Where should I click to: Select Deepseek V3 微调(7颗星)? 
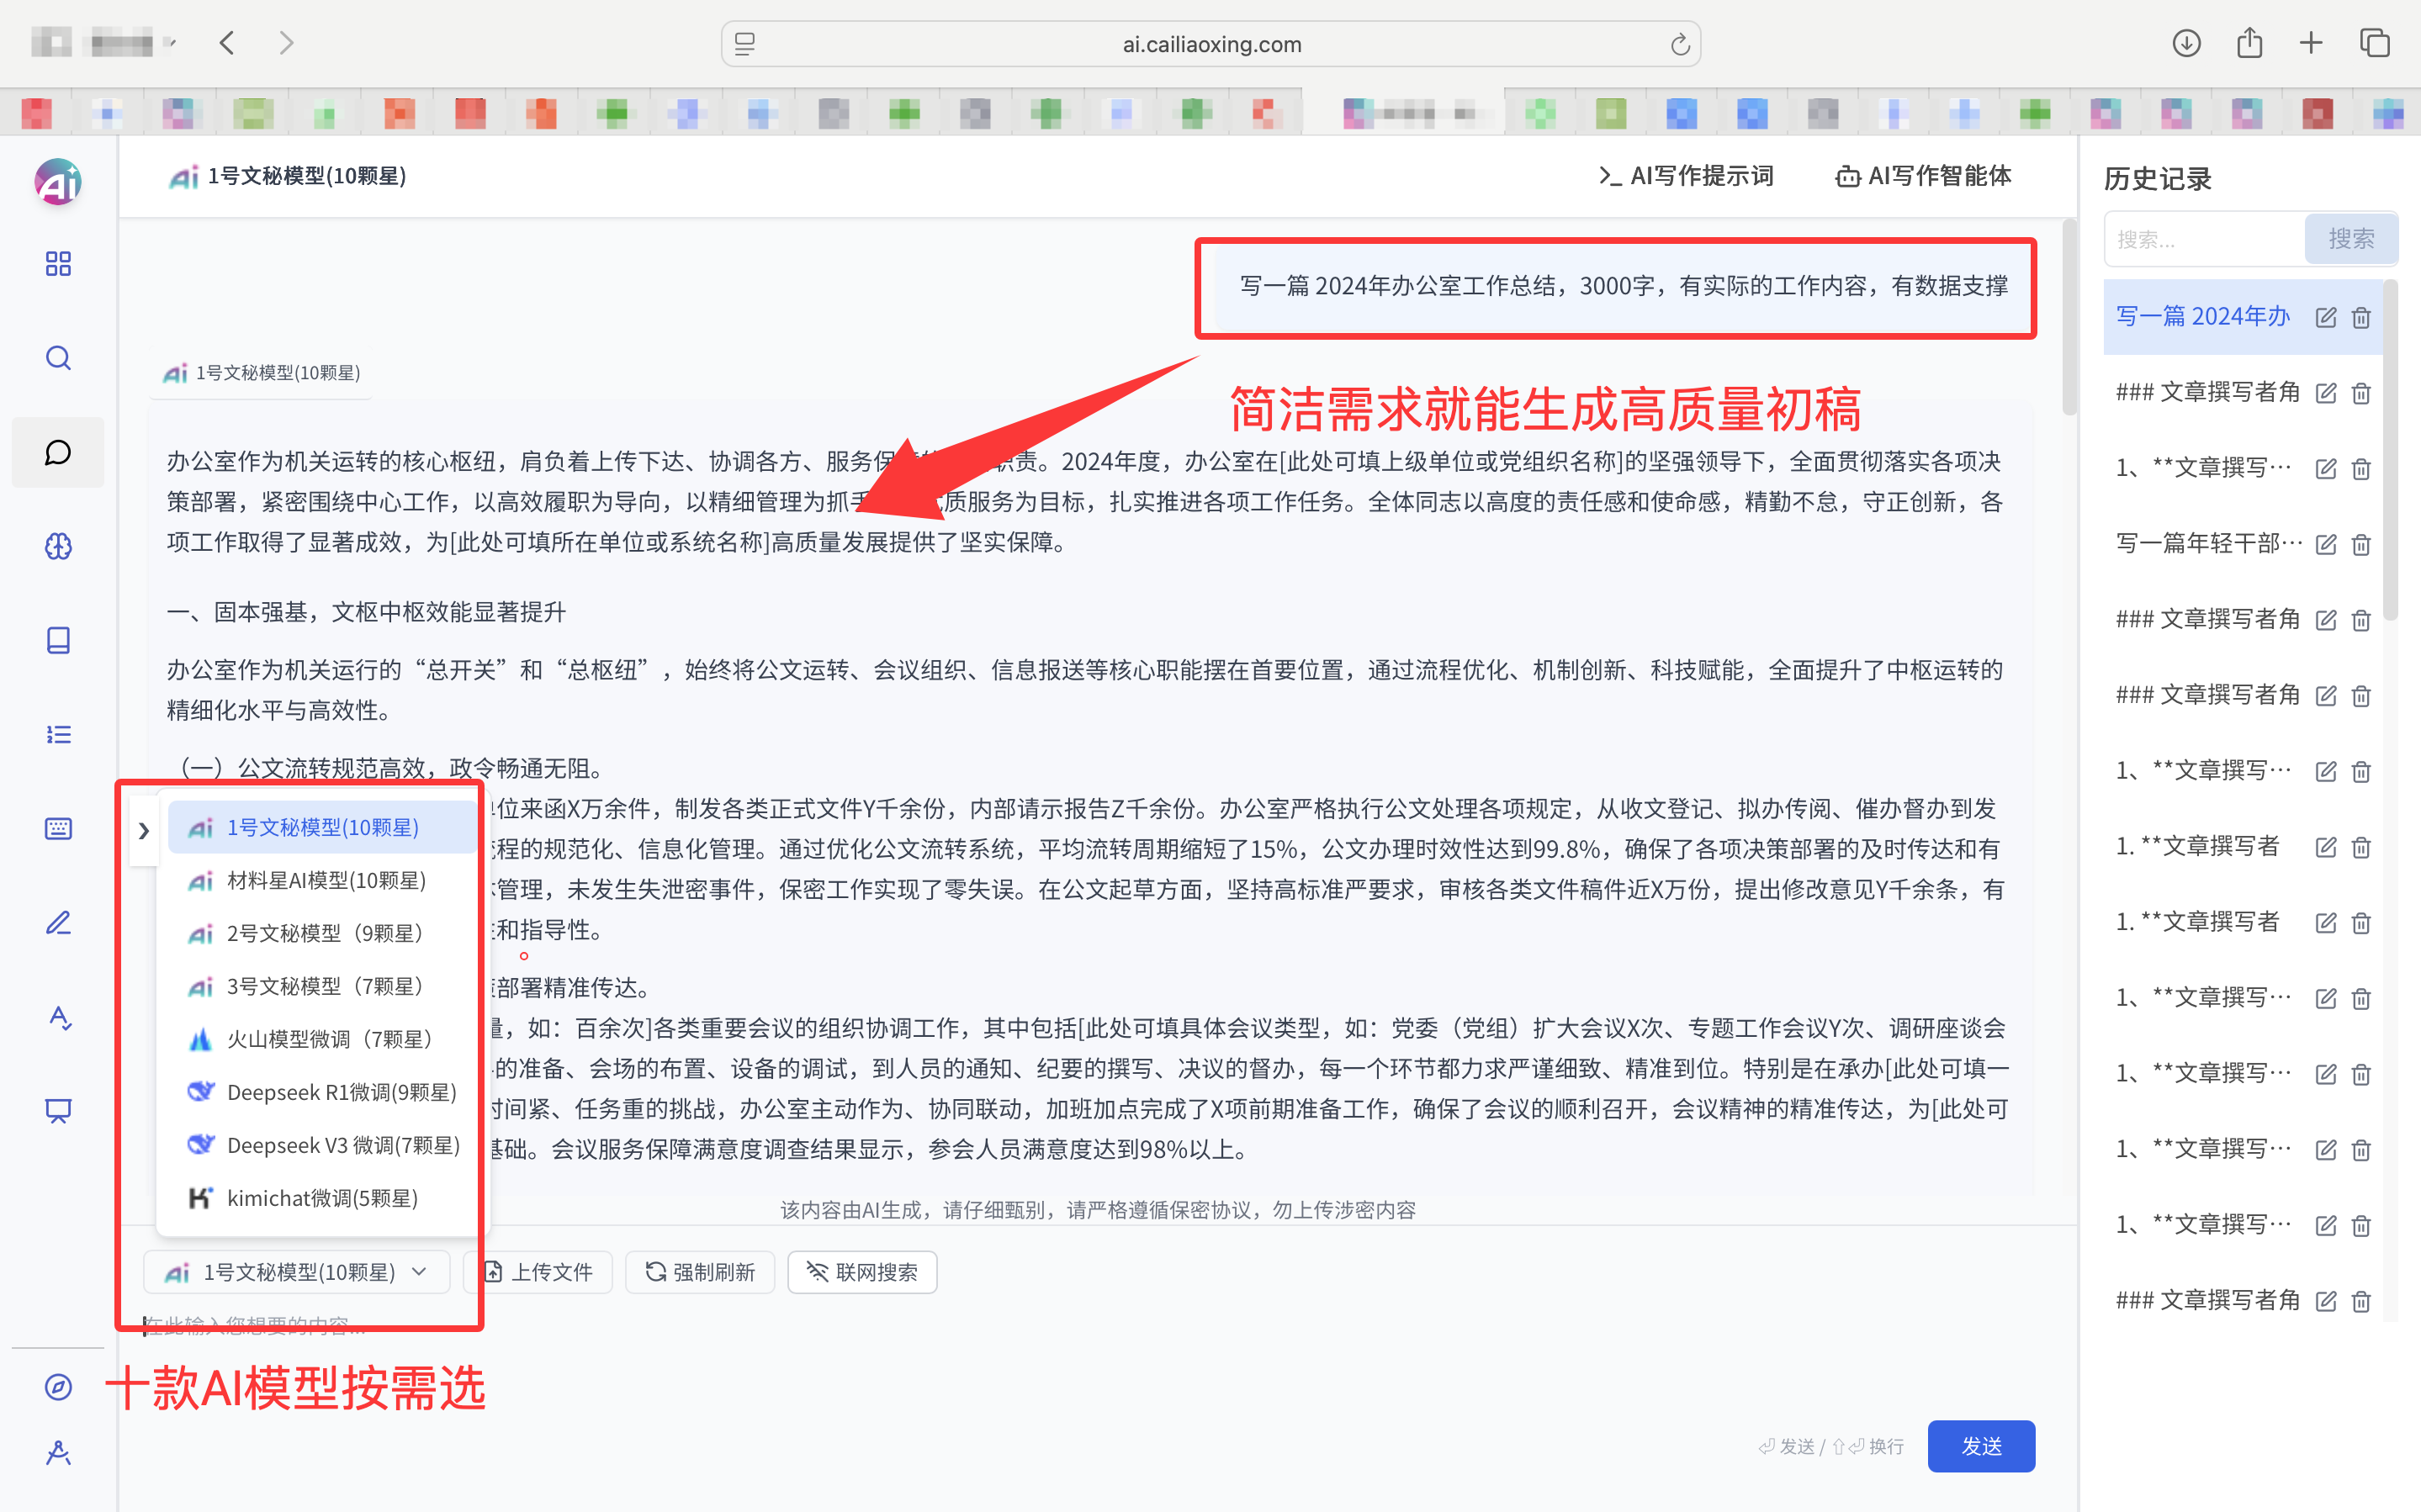(x=322, y=1145)
